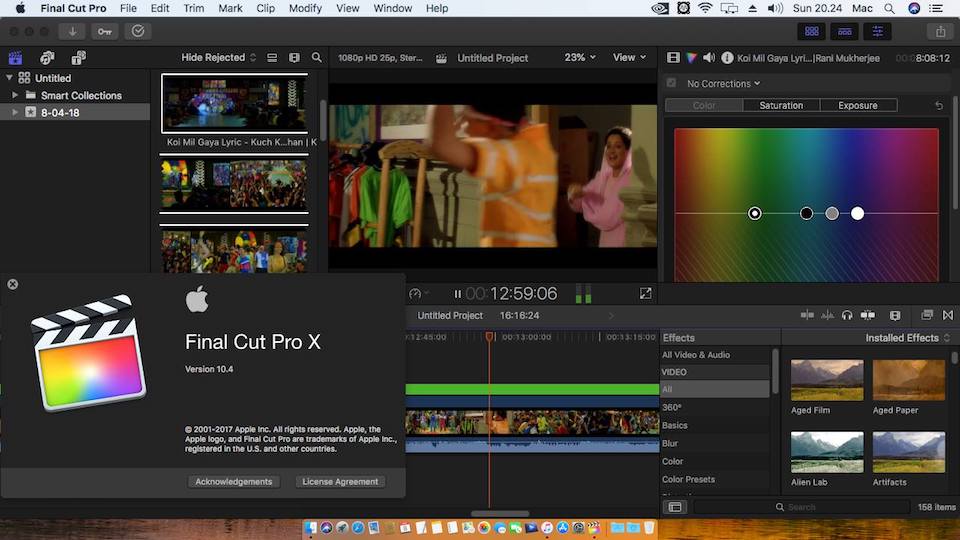The height and width of the screenshot is (540, 960).
Task: Switch to the Saturation tab
Action: coord(781,105)
